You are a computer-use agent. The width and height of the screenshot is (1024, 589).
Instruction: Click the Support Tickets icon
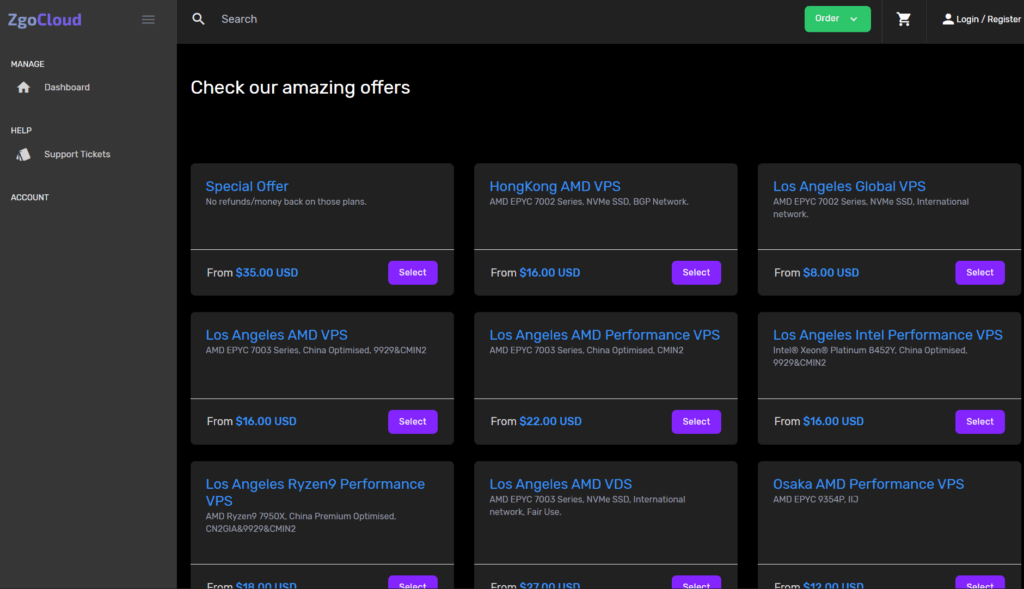pyautogui.click(x=24, y=155)
